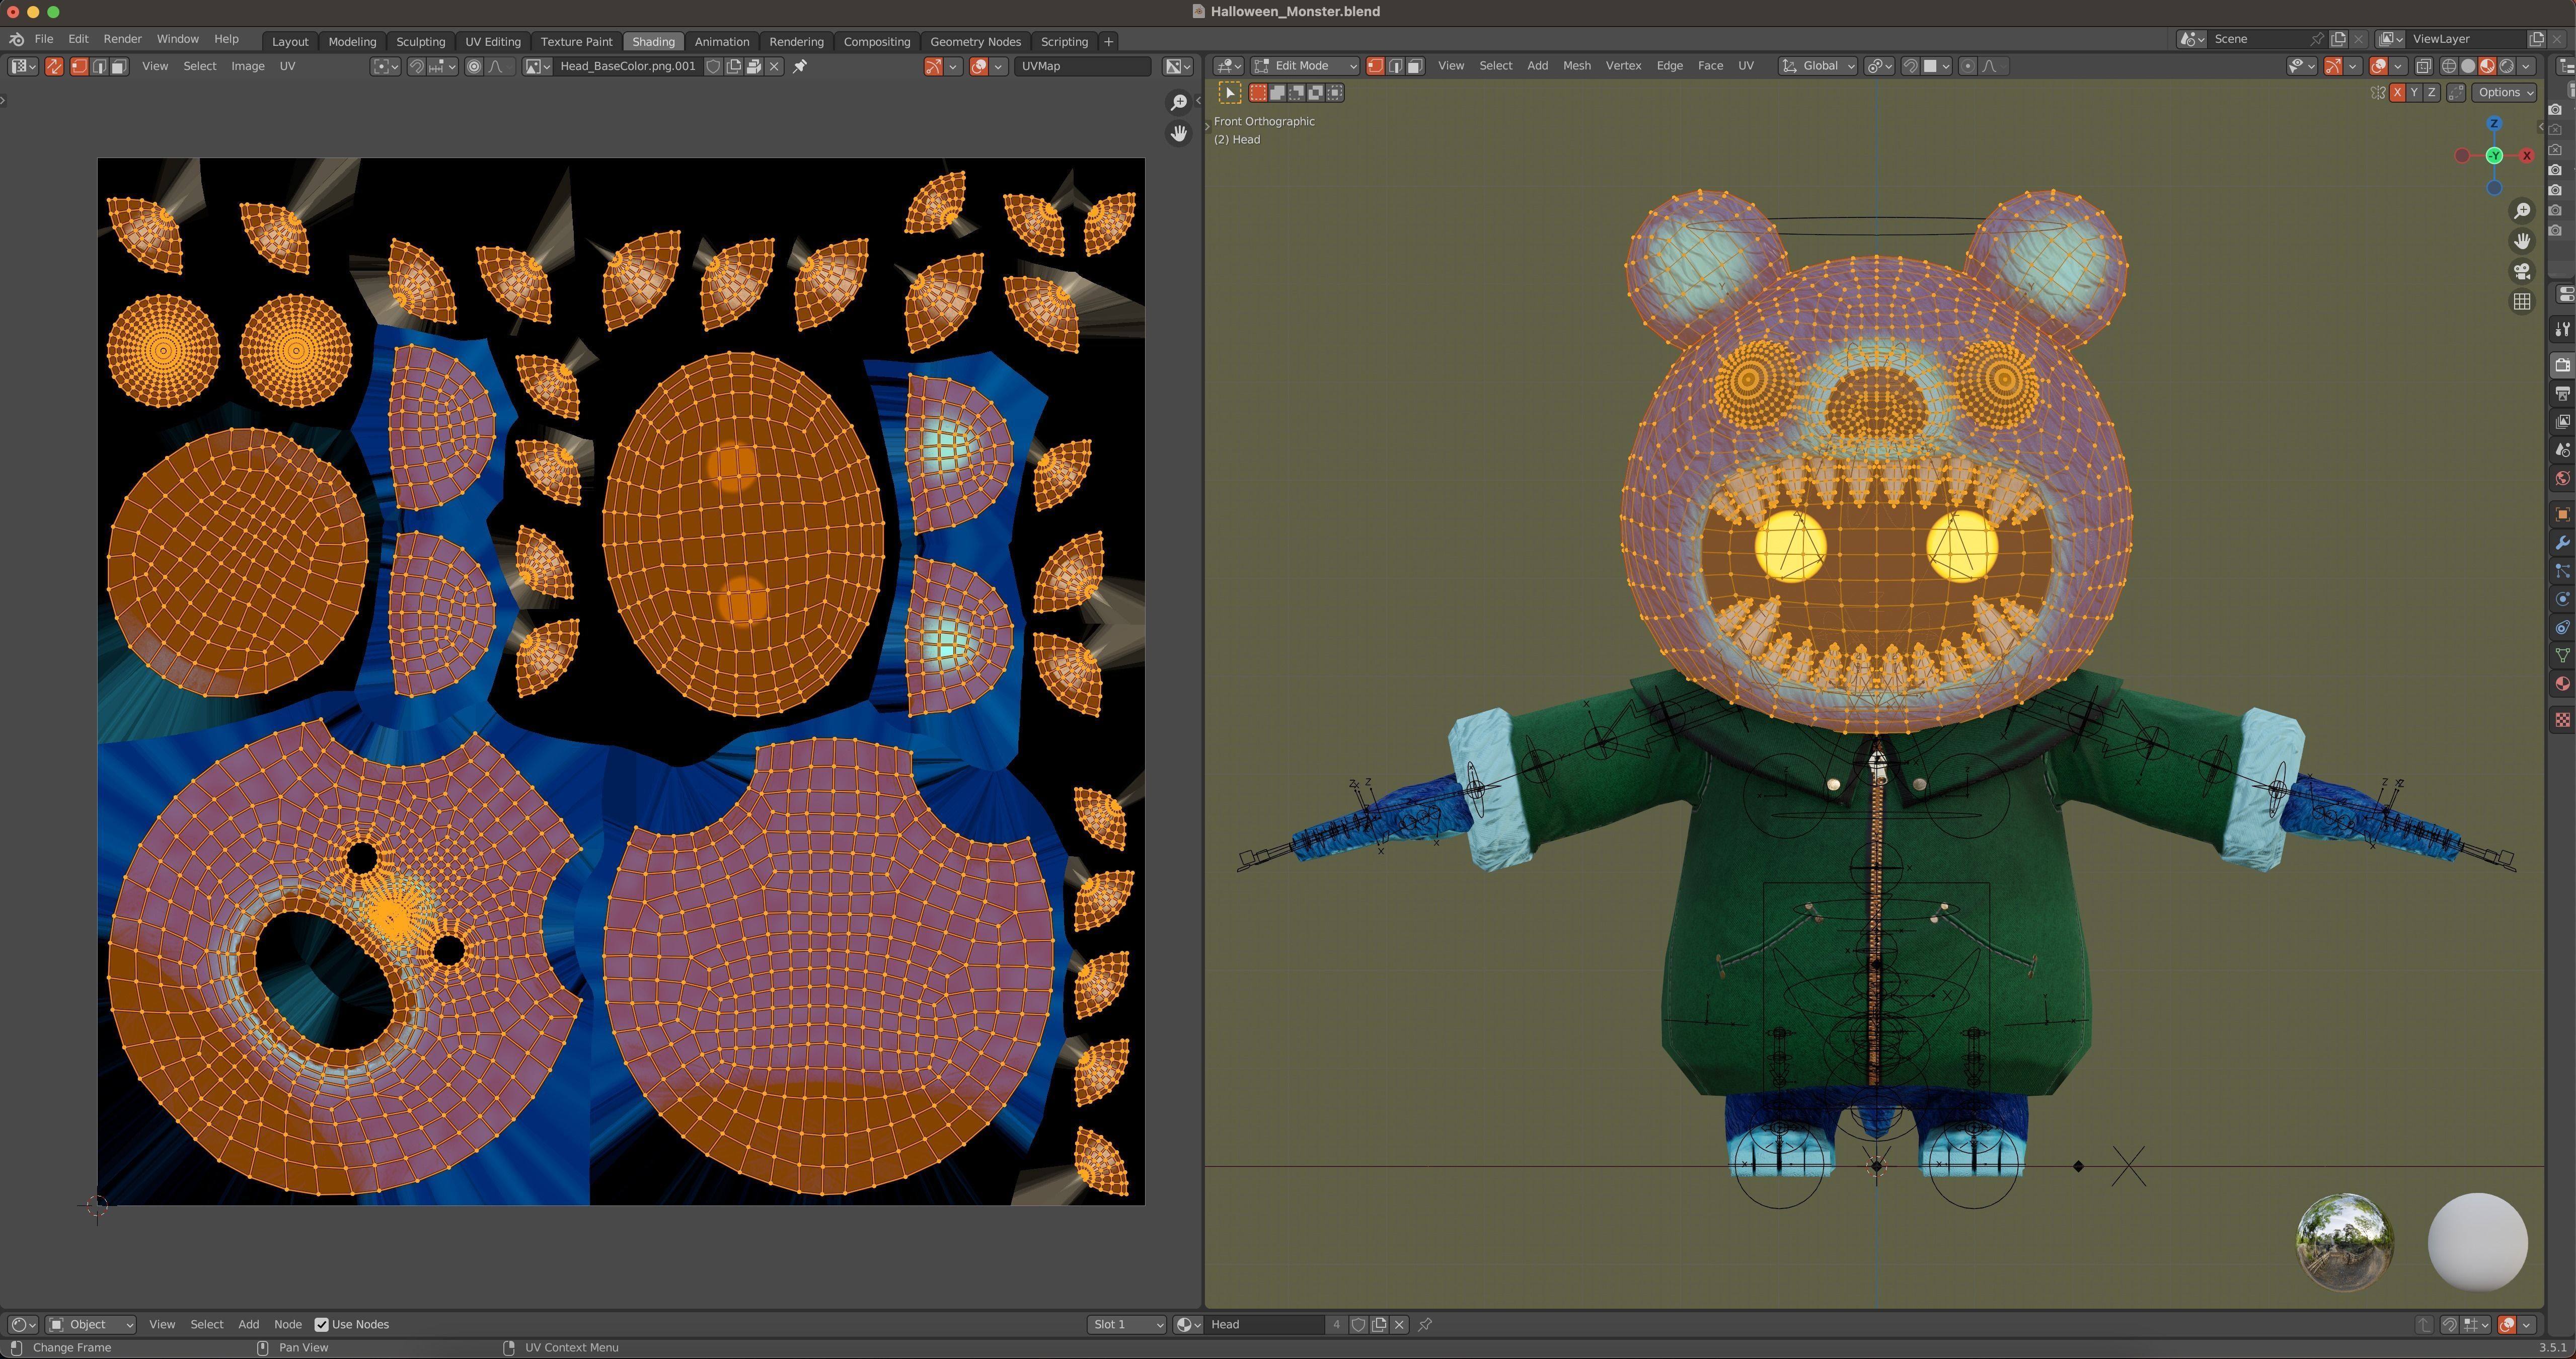Click zoom magnifier in UV editor
The width and height of the screenshot is (2576, 1359).
tap(1179, 103)
